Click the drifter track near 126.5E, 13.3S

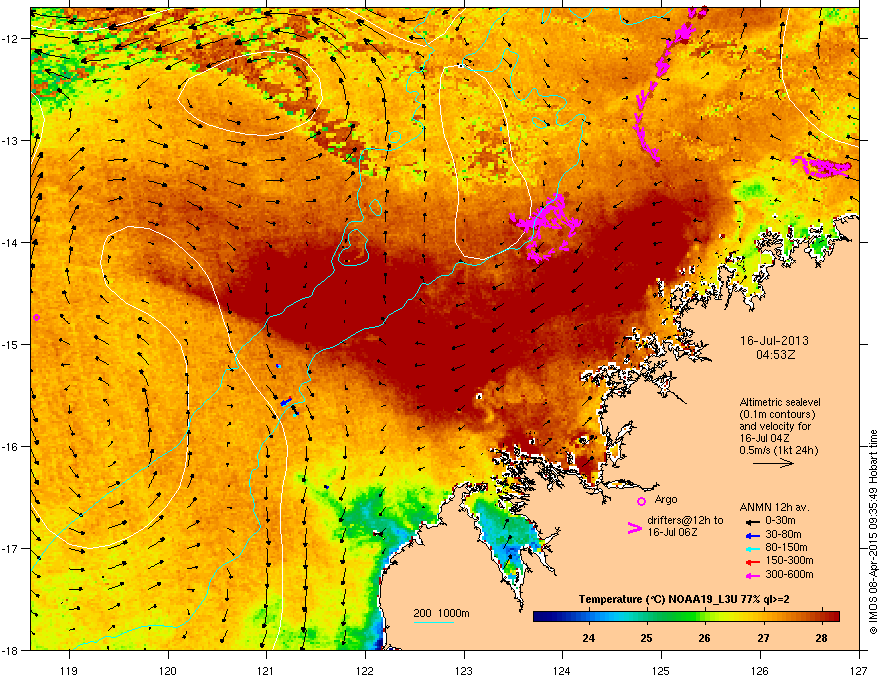pos(821,167)
